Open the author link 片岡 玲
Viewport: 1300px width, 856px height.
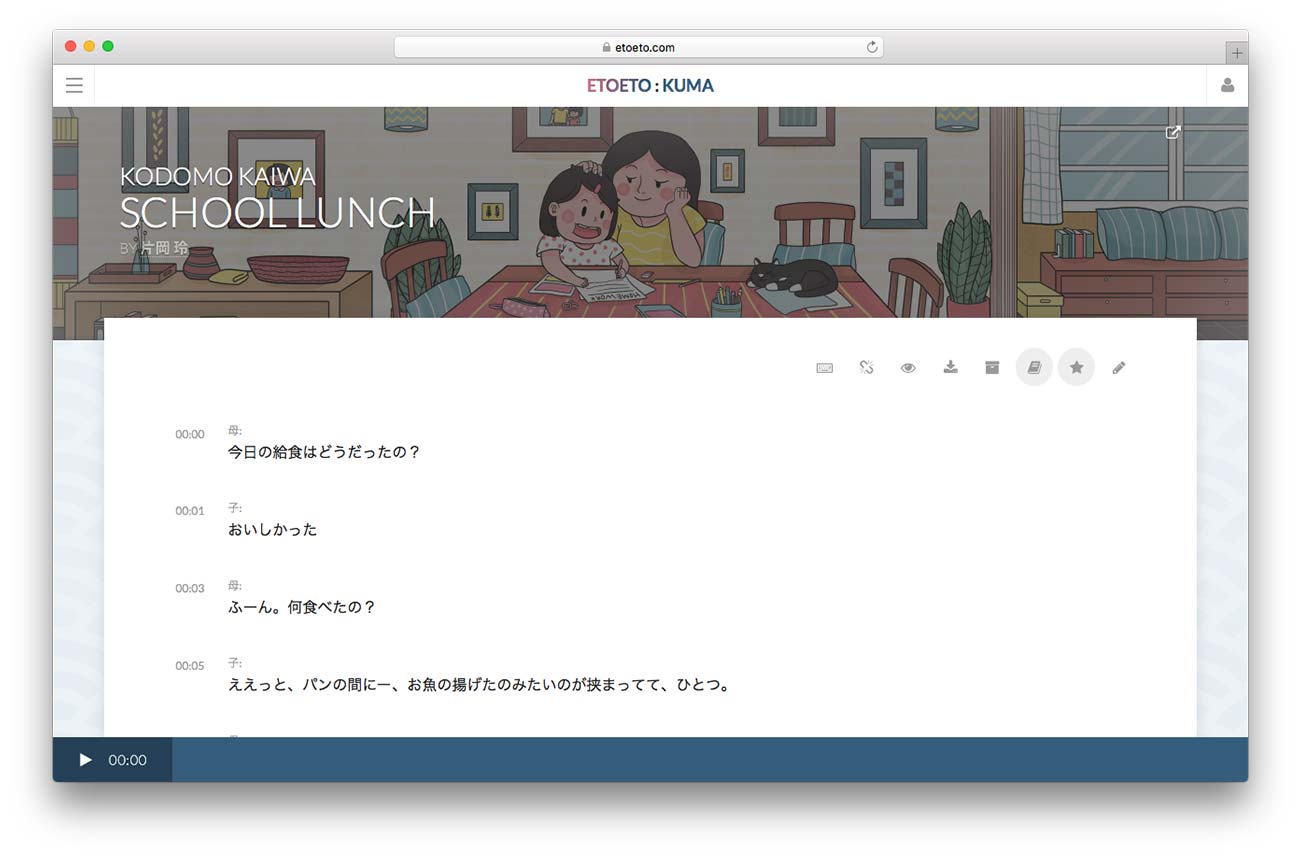[164, 248]
